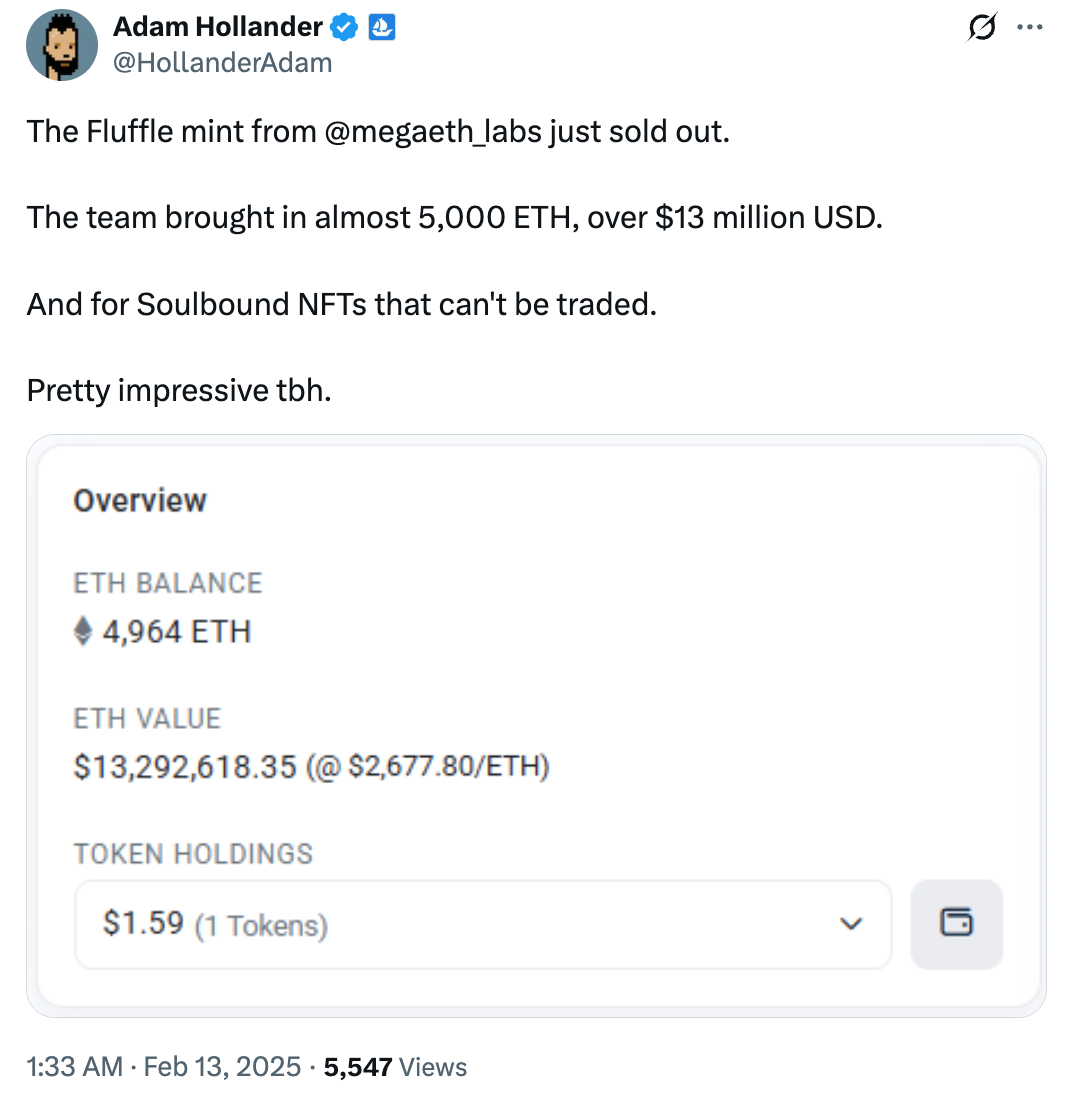
Task: Select the 4,964 ETH balance value
Action: 176,632
